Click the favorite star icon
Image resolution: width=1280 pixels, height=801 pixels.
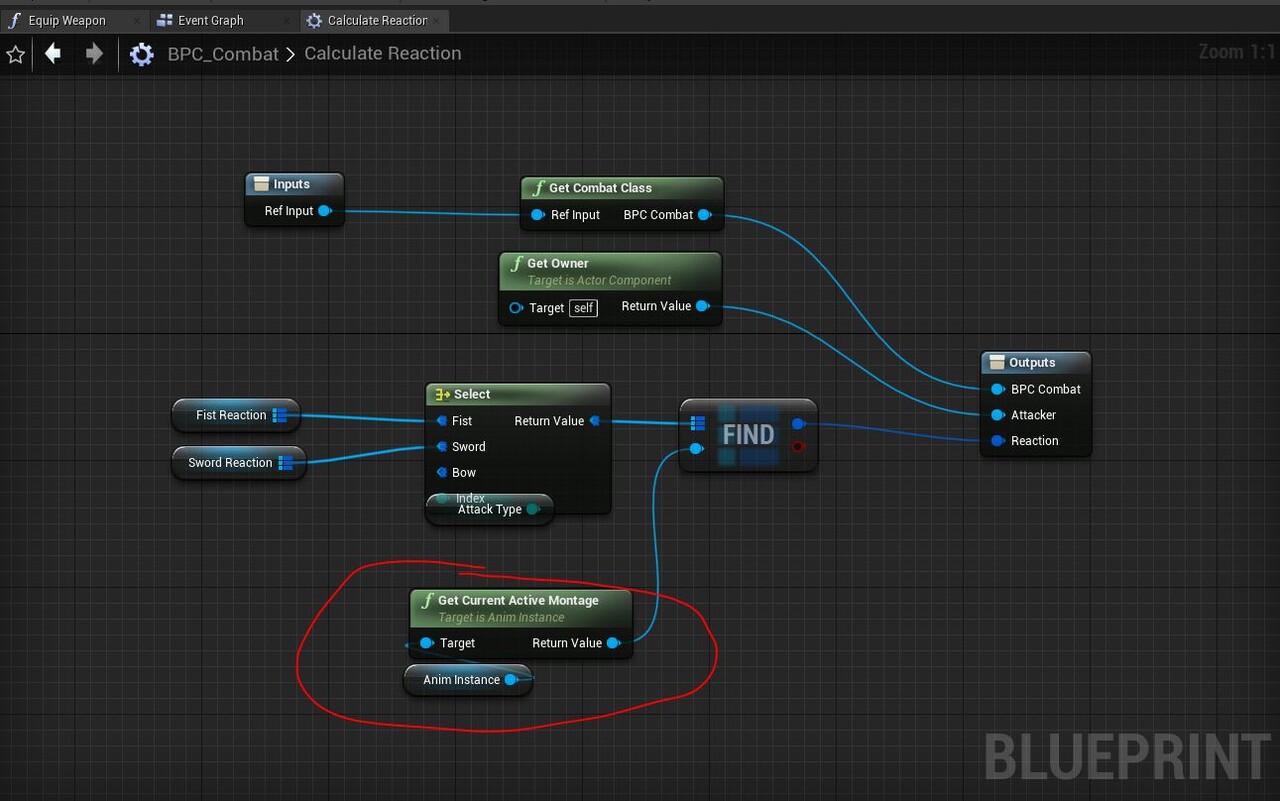[16, 54]
